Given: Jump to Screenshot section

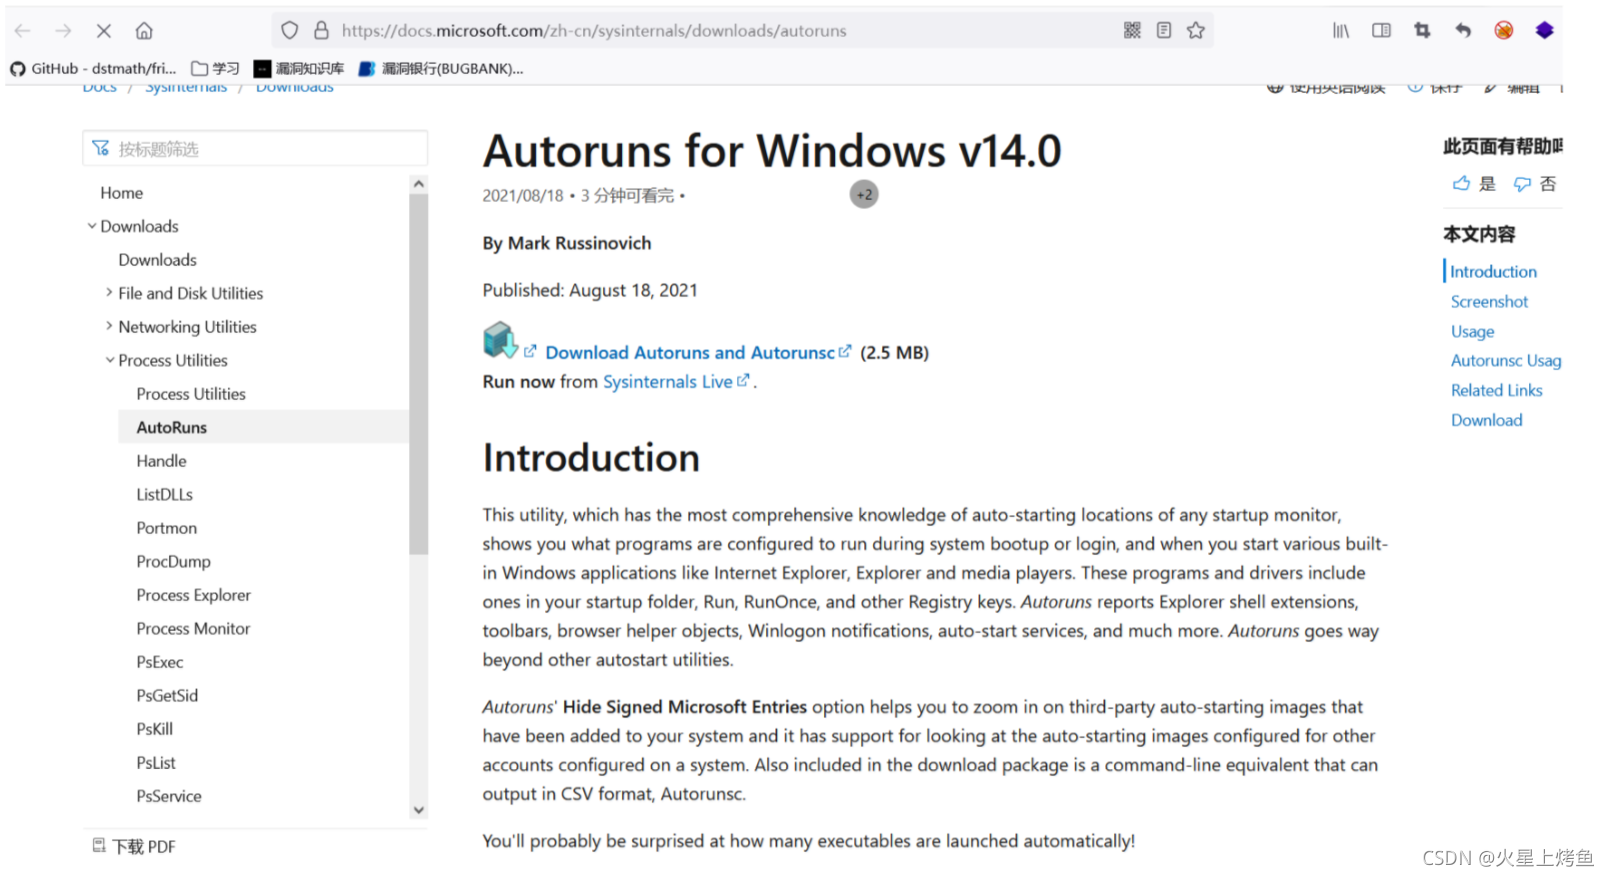Looking at the screenshot, I should tap(1489, 302).
